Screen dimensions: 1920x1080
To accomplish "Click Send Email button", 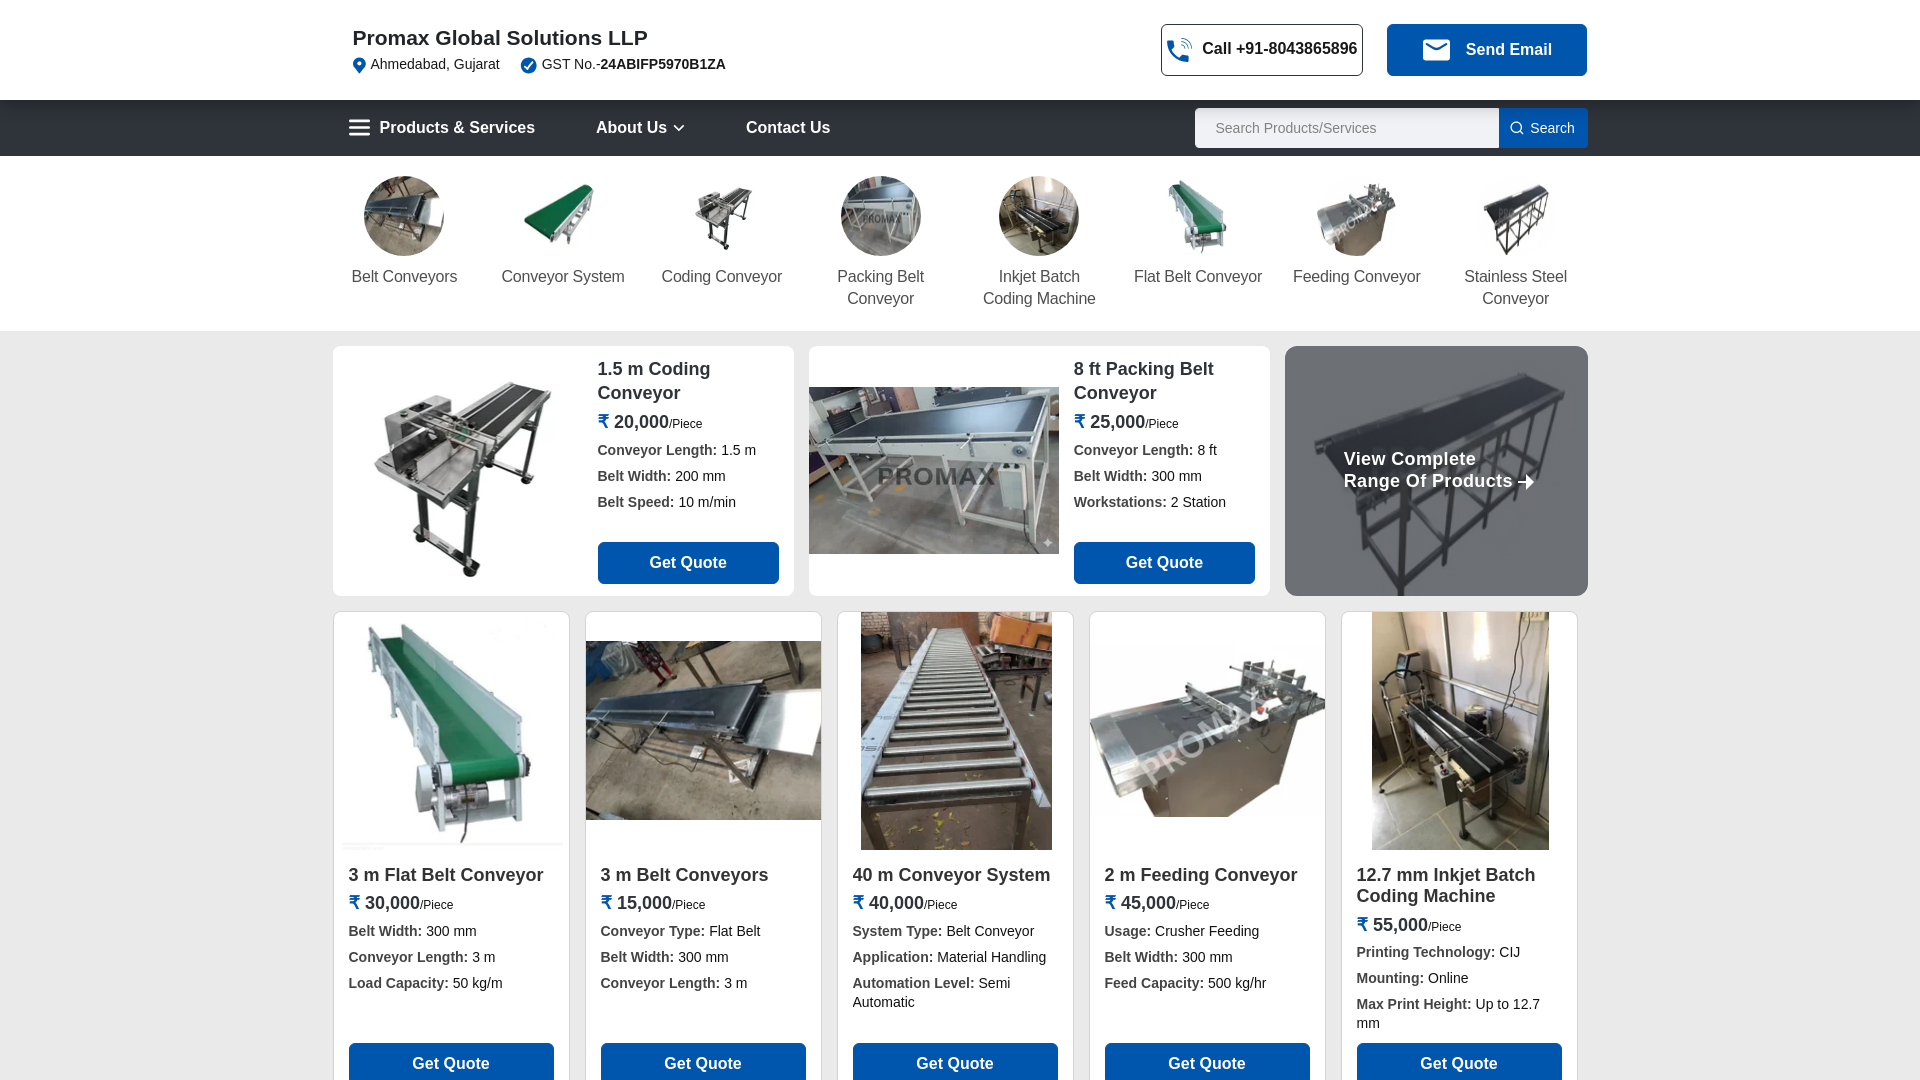I will (1487, 50).
